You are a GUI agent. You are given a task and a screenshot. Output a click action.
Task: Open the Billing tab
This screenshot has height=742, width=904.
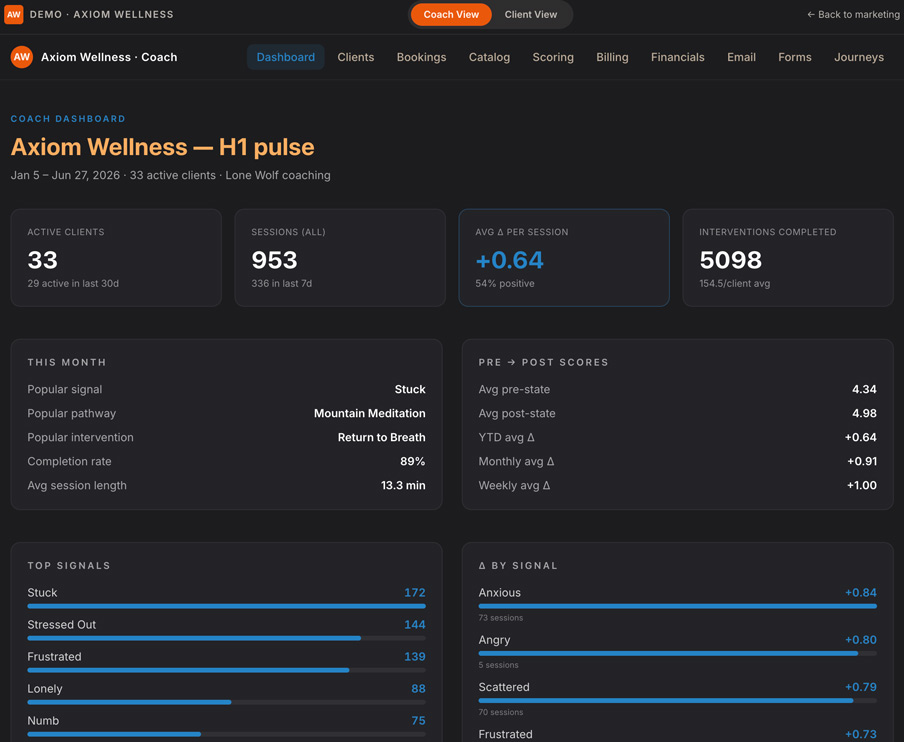tap(612, 57)
